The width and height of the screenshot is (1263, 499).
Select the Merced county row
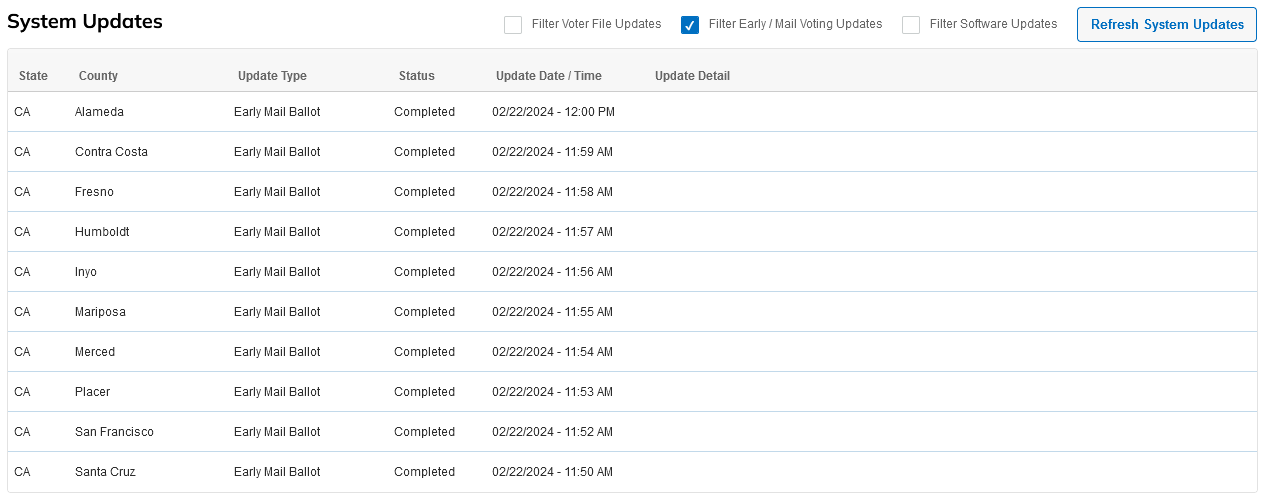pos(632,352)
